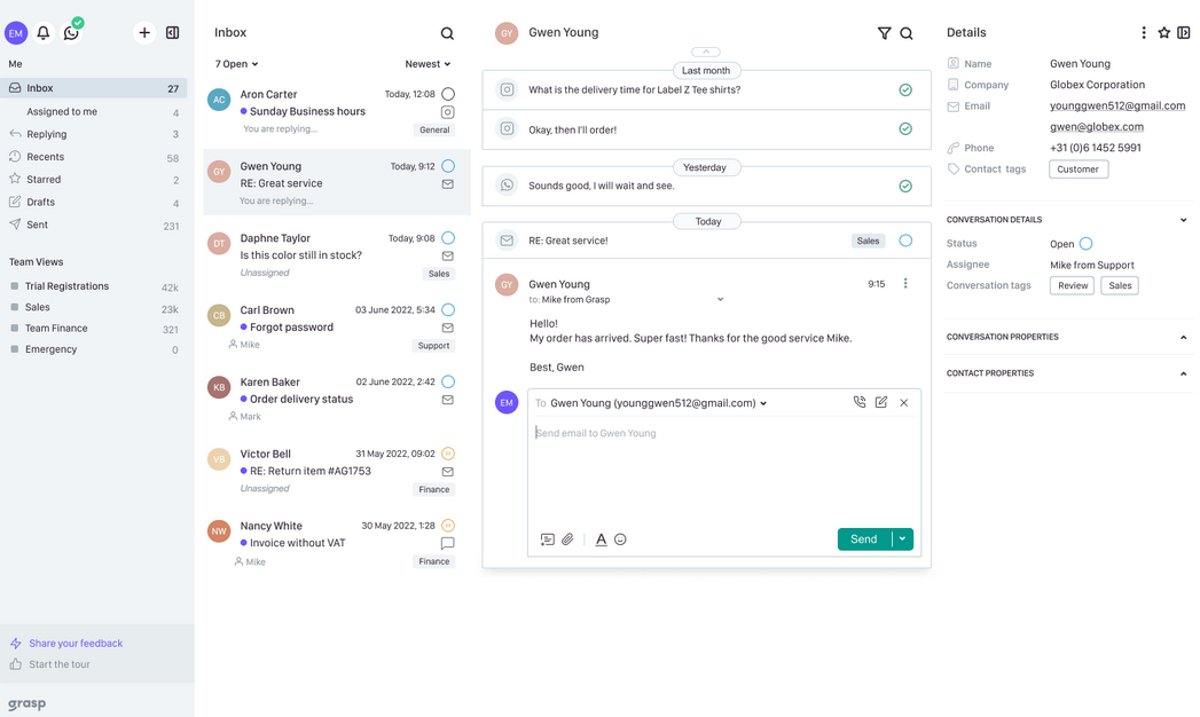Open the call icon in the reply header
The width and height of the screenshot is (1200, 717).
pyautogui.click(x=859, y=401)
